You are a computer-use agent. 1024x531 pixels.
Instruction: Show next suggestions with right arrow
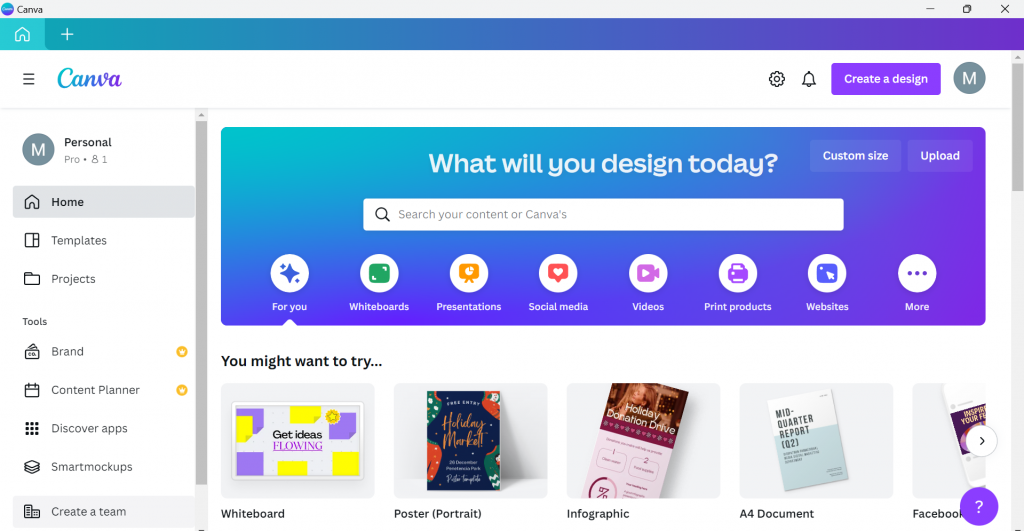982,441
